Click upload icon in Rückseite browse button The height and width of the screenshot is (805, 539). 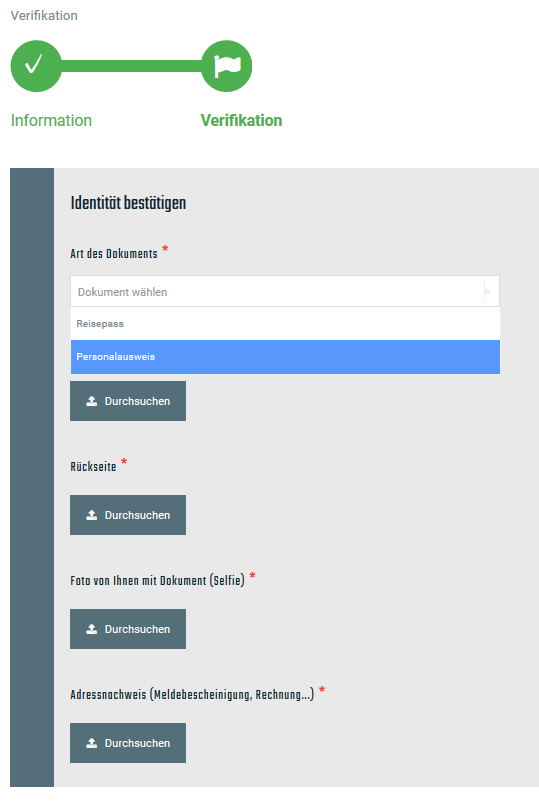(x=92, y=515)
